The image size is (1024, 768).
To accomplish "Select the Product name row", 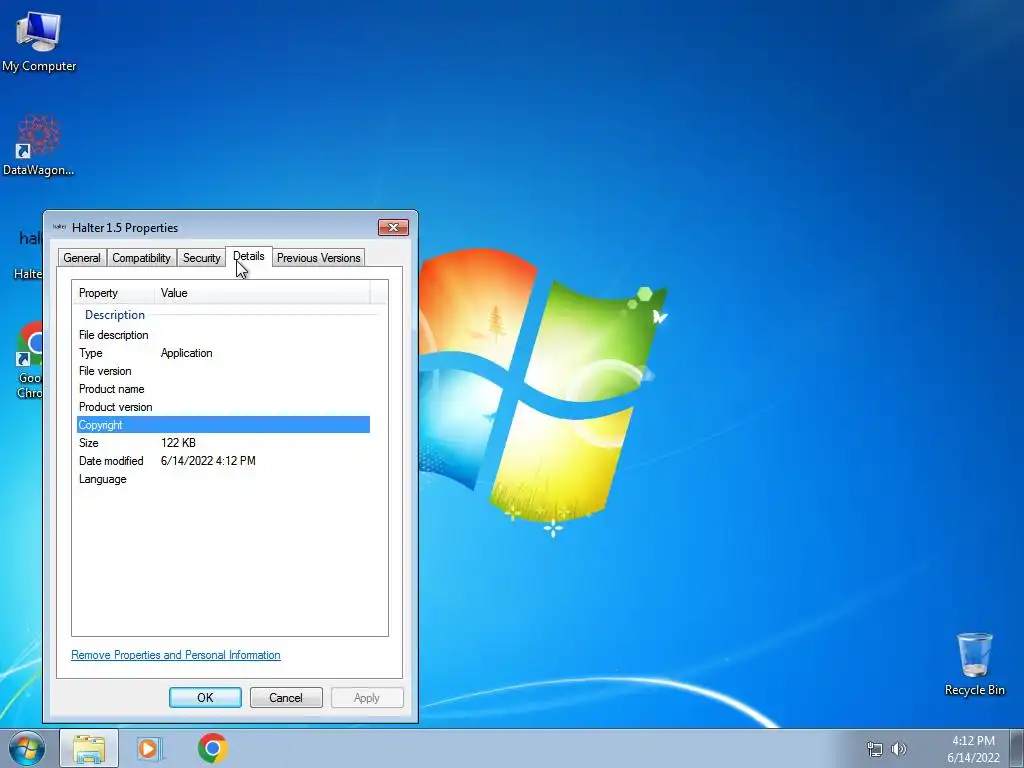I will (x=223, y=389).
